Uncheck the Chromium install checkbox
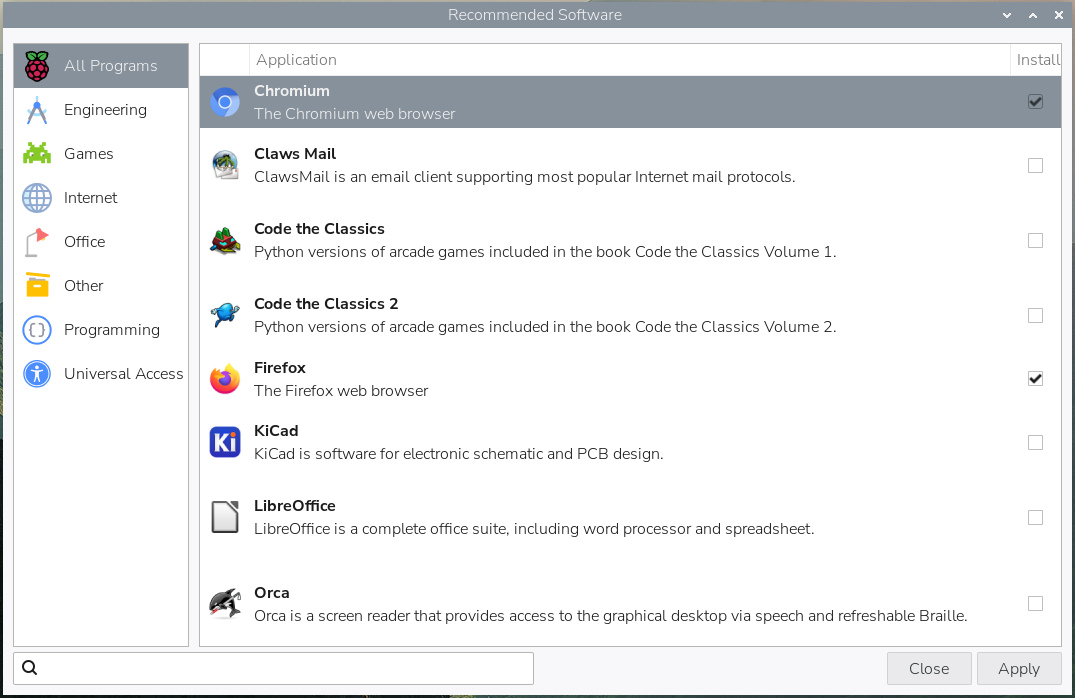The image size is (1075, 698). coord(1035,101)
